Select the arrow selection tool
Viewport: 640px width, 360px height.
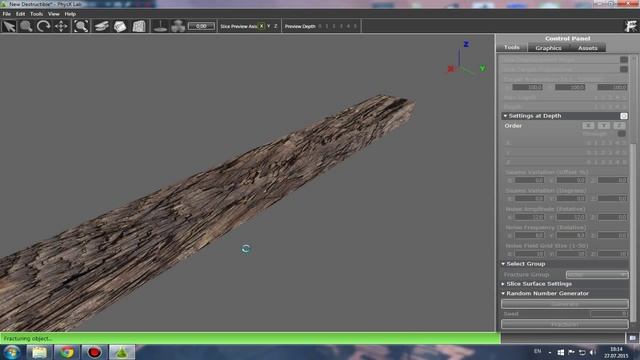point(9,26)
